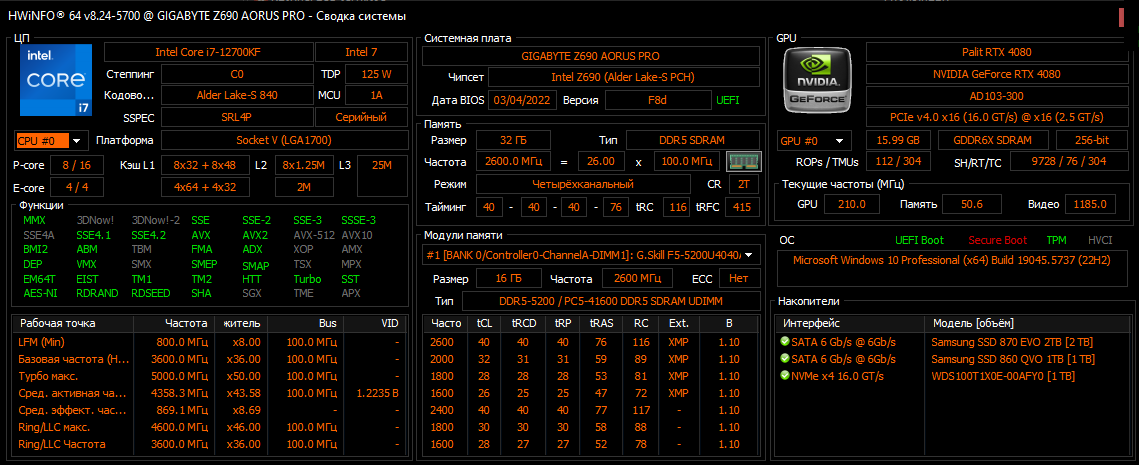Expand the G.Skill memory module dropdown
1139x465 pixels.
click(589, 255)
